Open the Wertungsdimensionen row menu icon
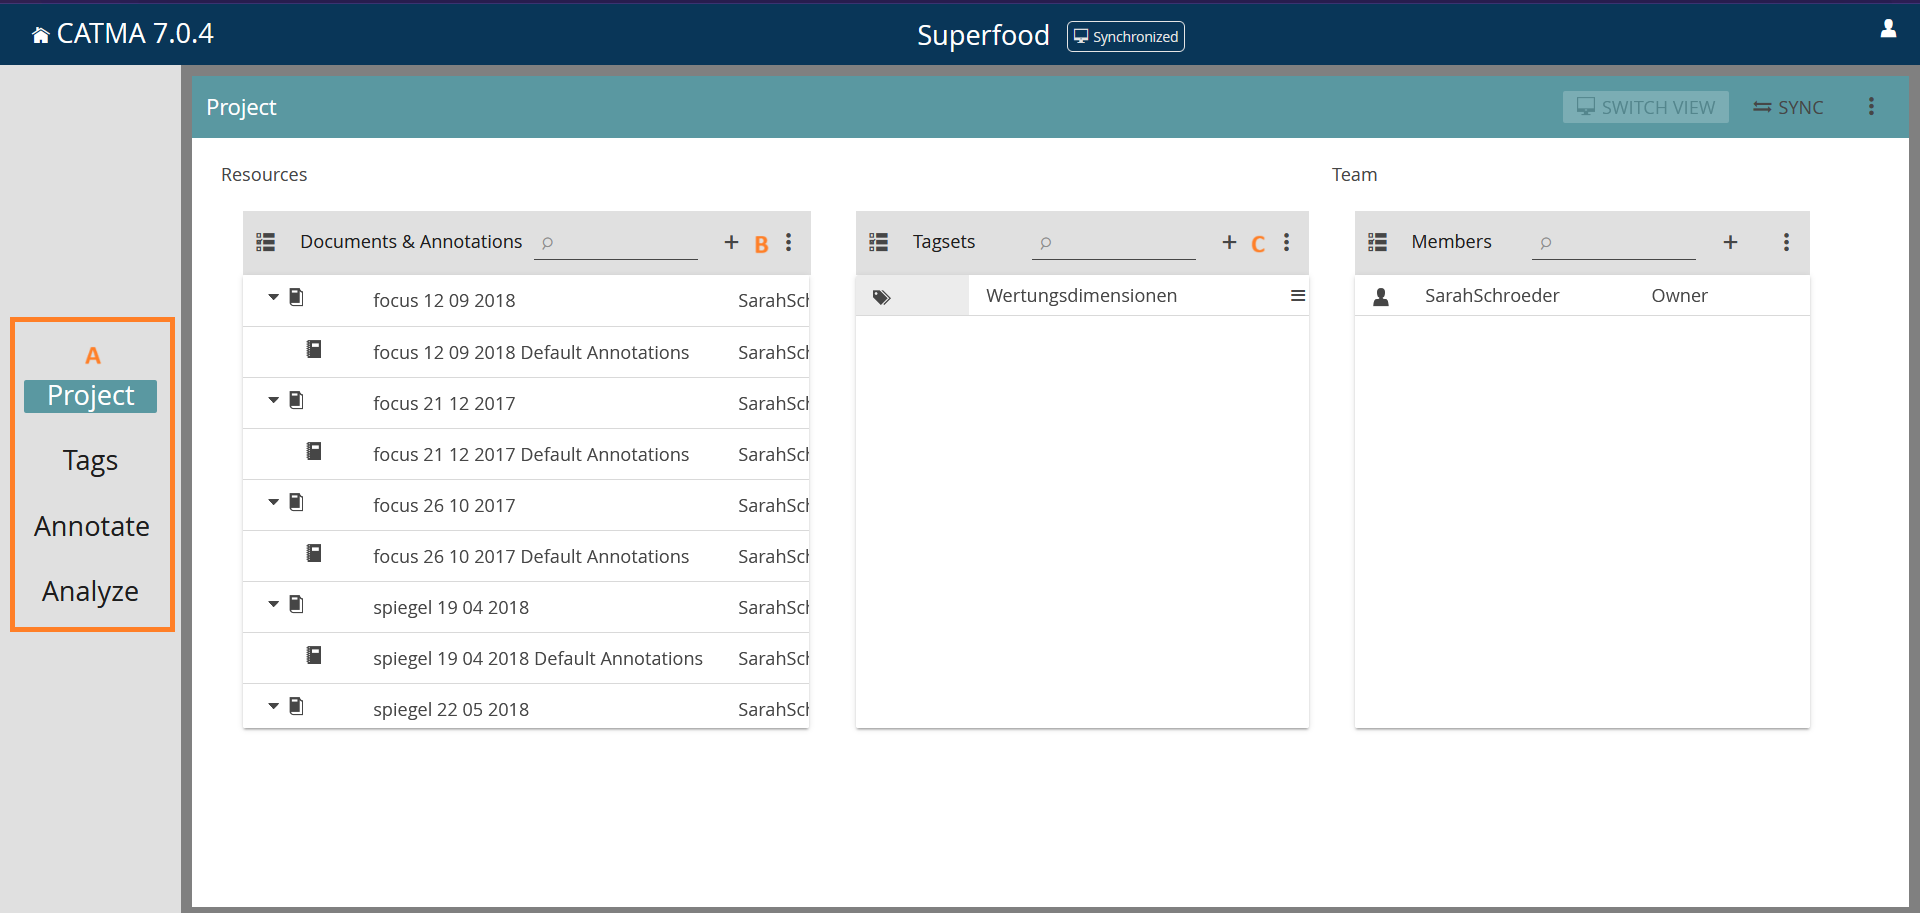This screenshot has height=913, width=1920. coord(1298,296)
